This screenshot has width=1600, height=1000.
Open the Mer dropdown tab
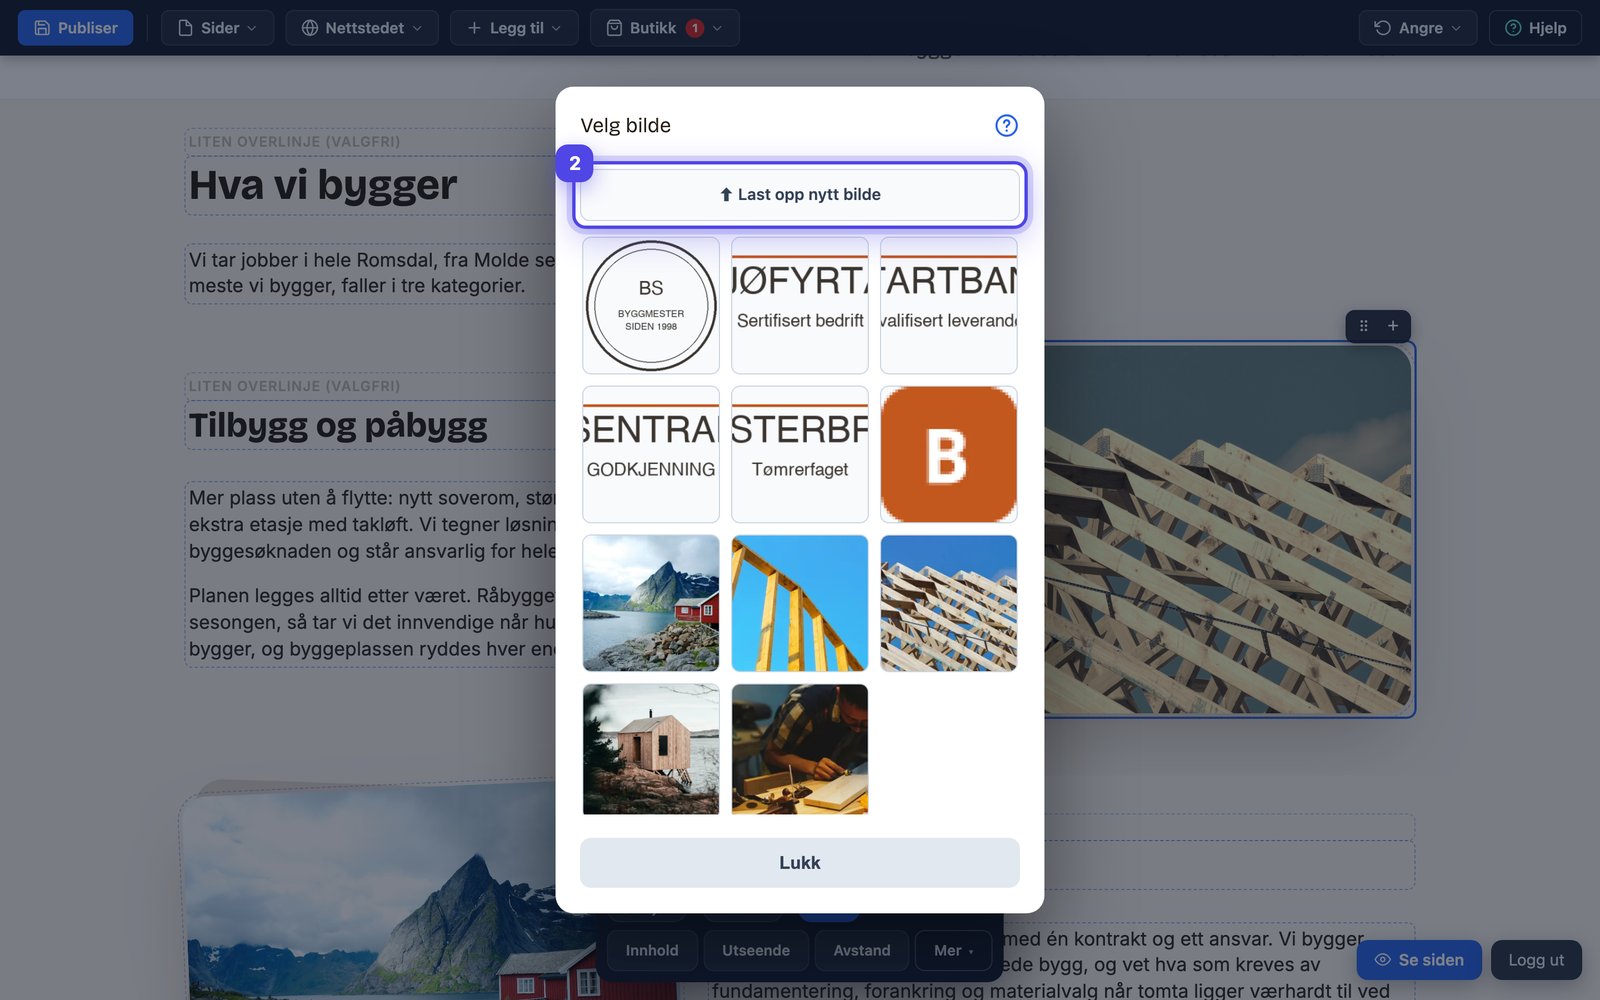click(x=953, y=951)
